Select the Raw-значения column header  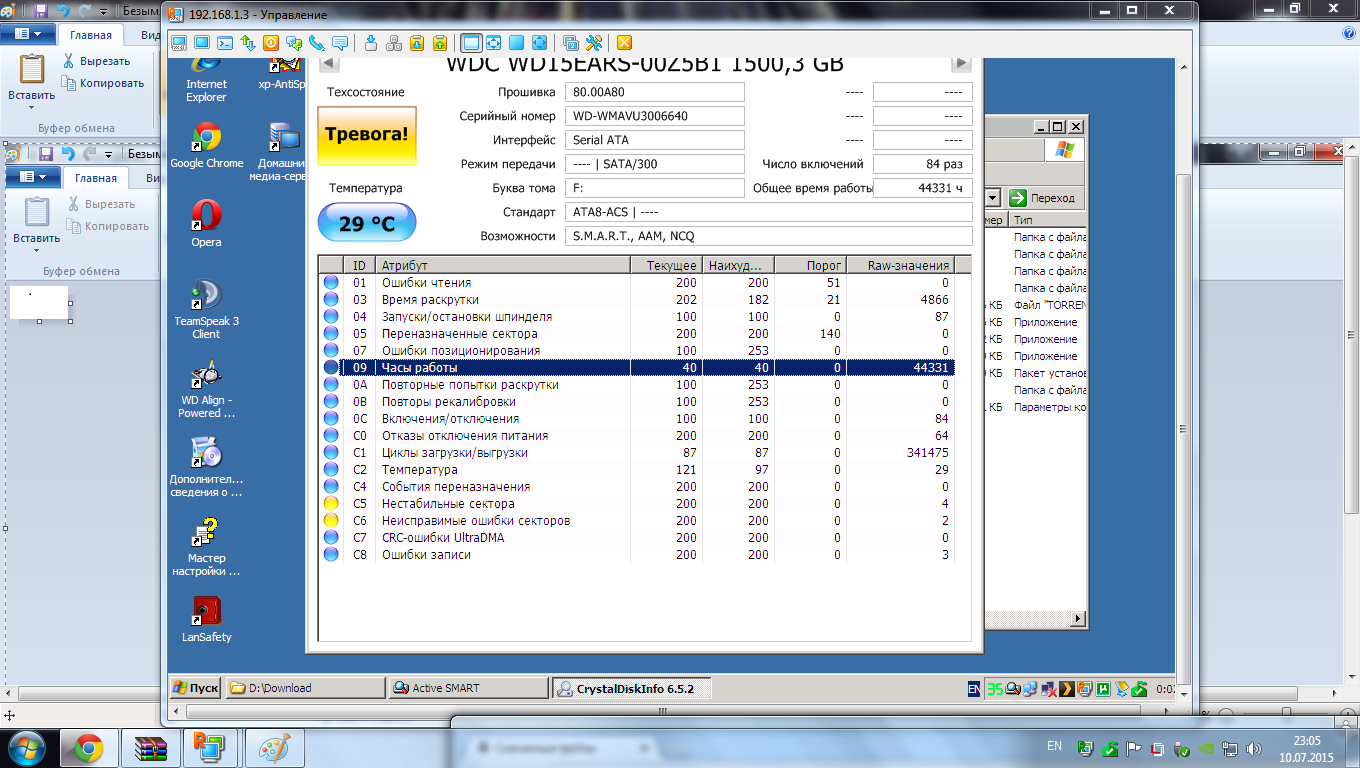[x=900, y=265]
